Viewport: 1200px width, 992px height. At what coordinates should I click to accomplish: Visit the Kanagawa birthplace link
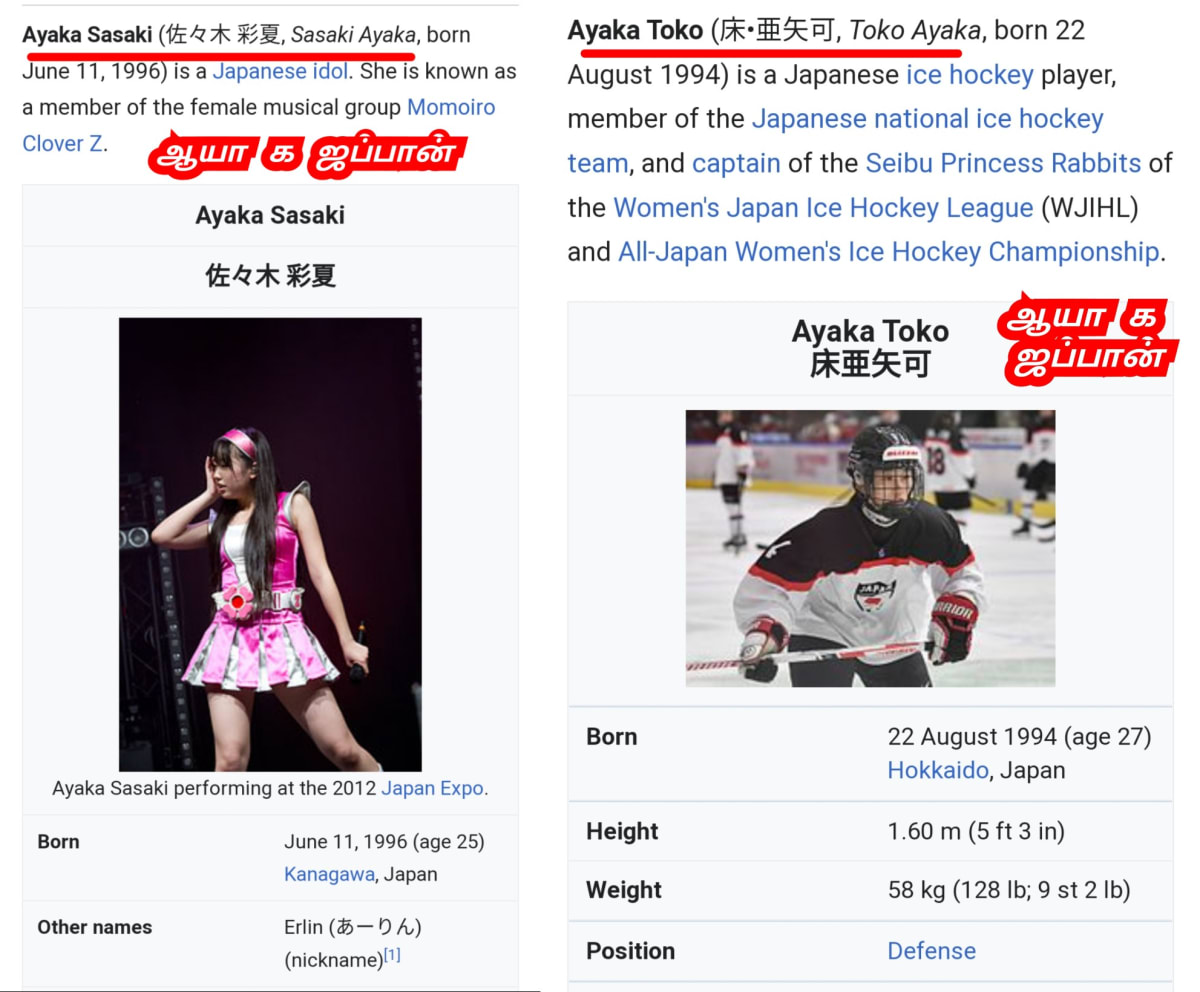[x=329, y=874]
